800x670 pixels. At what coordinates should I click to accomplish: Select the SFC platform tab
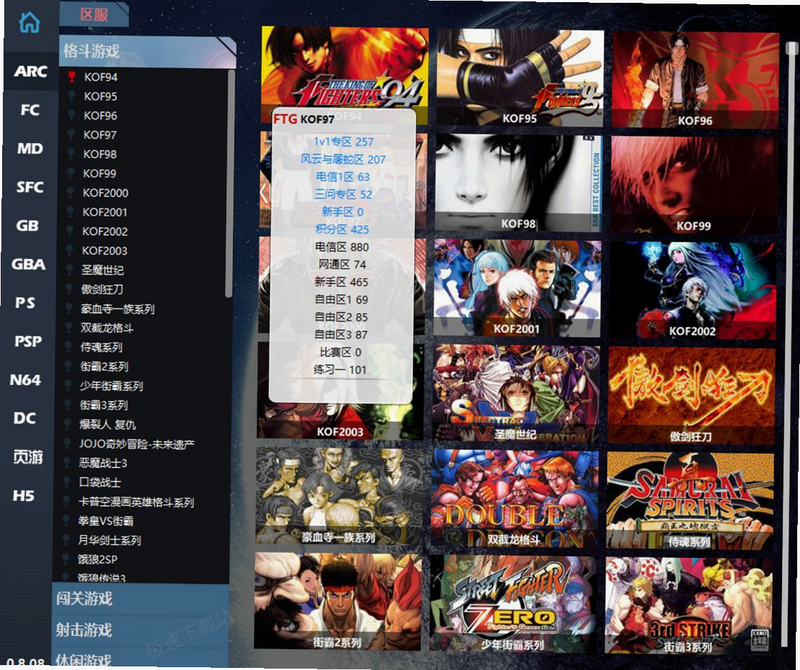(30, 187)
